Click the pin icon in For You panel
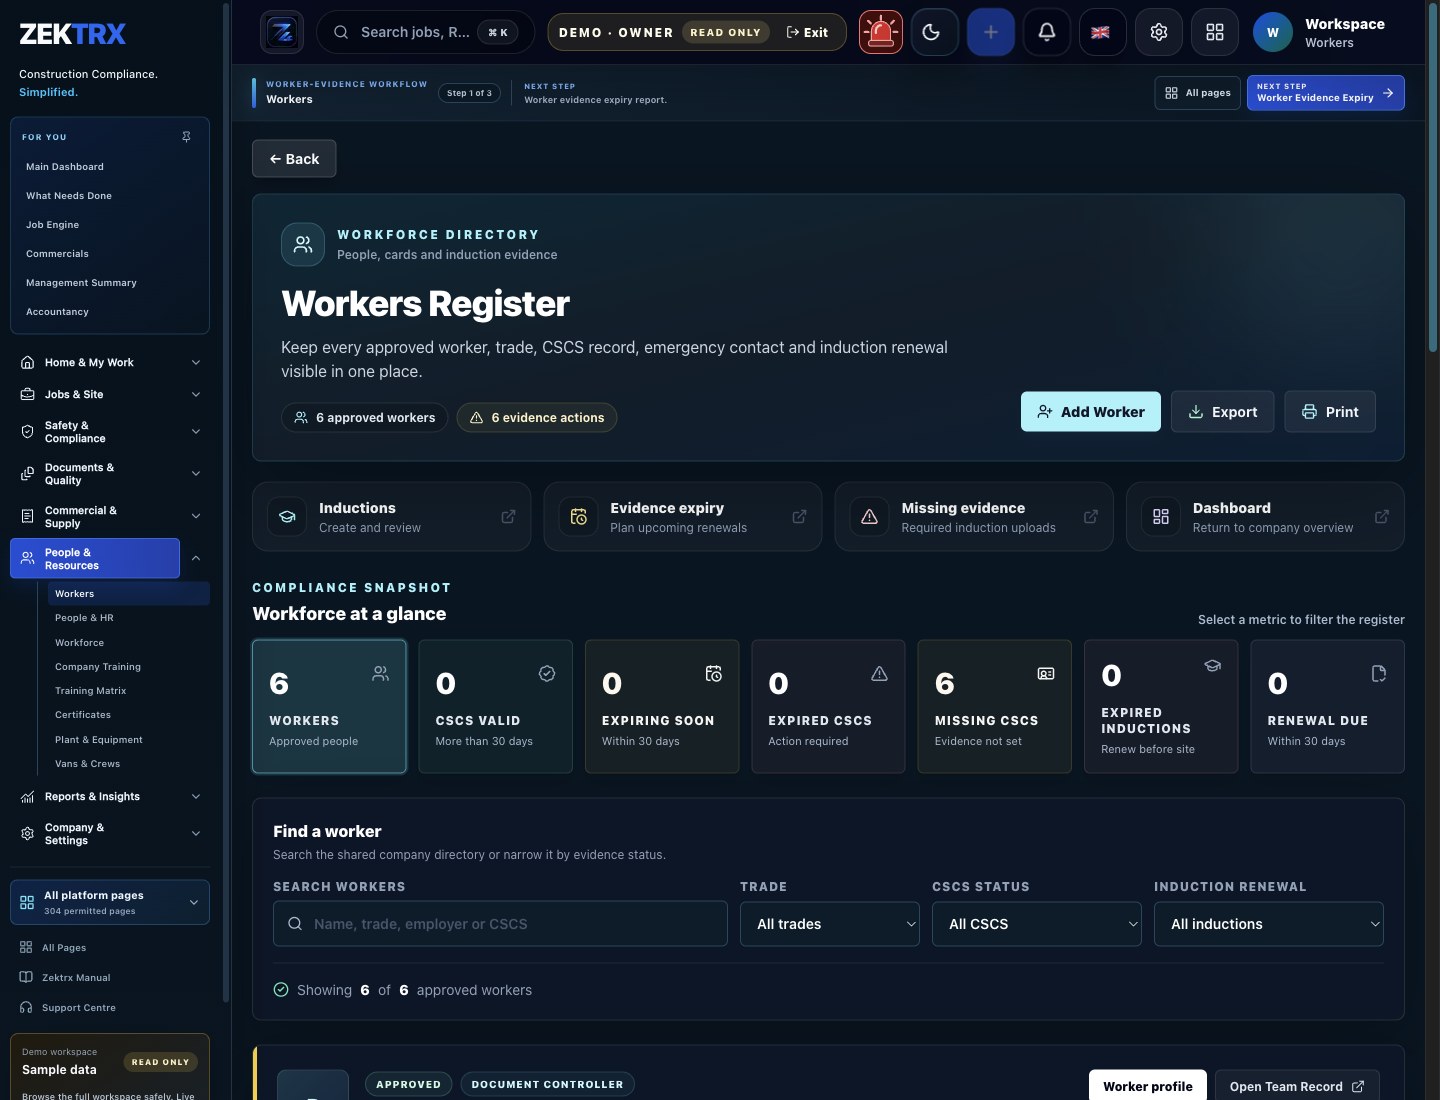Image resolution: width=1440 pixels, height=1100 pixels. coord(186,137)
